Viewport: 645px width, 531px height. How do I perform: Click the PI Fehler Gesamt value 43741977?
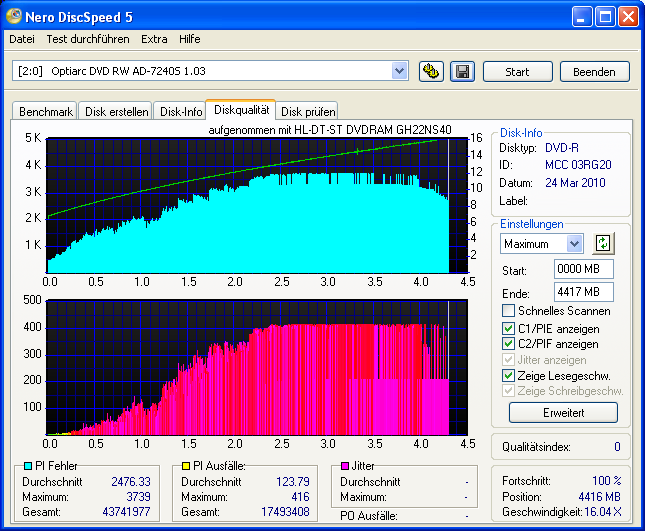pos(126,512)
